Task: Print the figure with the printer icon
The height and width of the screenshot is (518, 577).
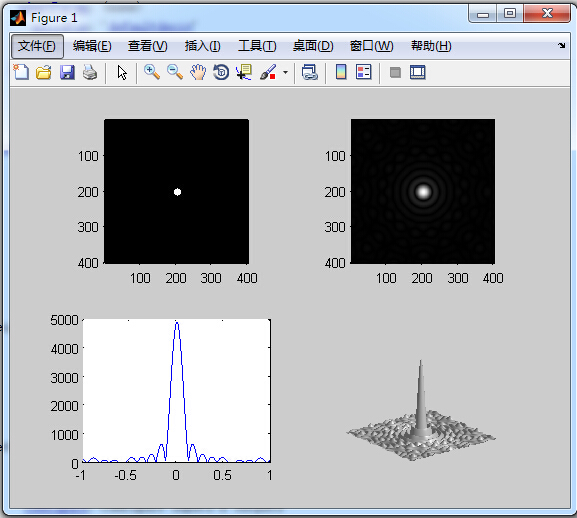Action: click(x=90, y=72)
